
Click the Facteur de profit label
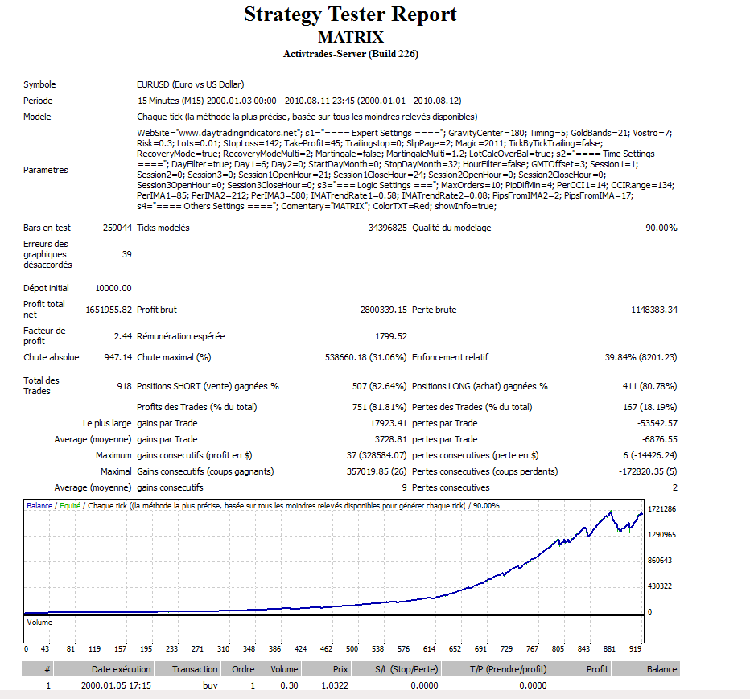tap(44, 336)
